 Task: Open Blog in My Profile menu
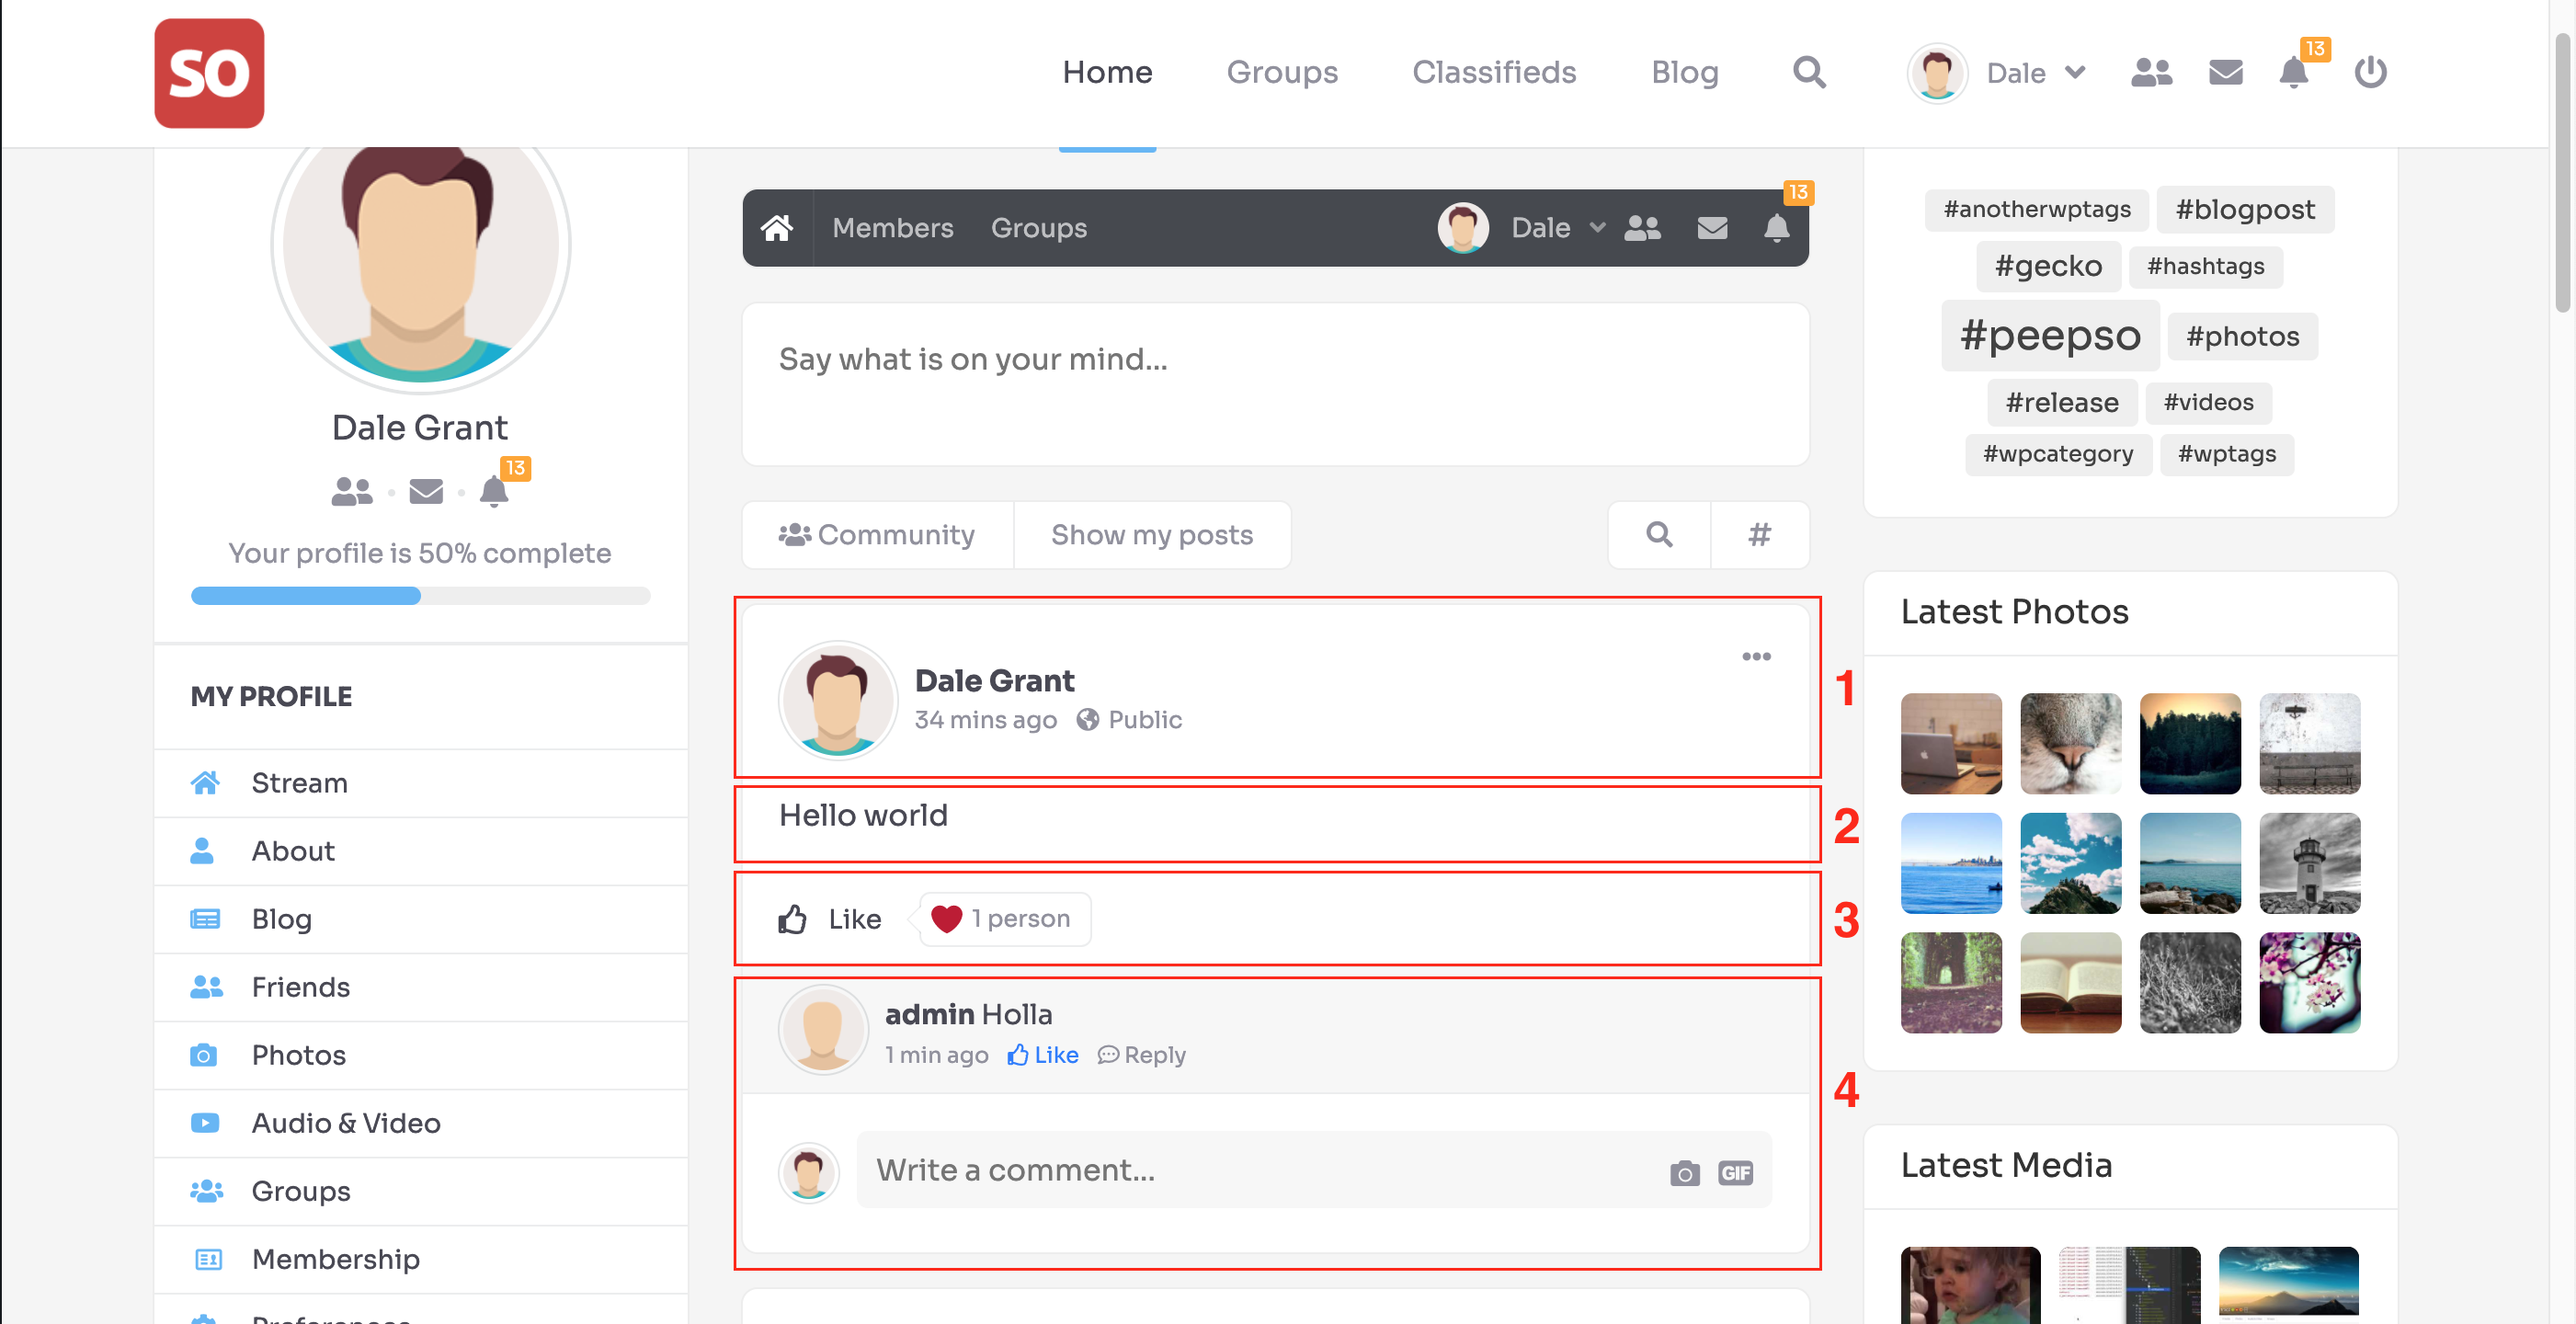(421, 919)
